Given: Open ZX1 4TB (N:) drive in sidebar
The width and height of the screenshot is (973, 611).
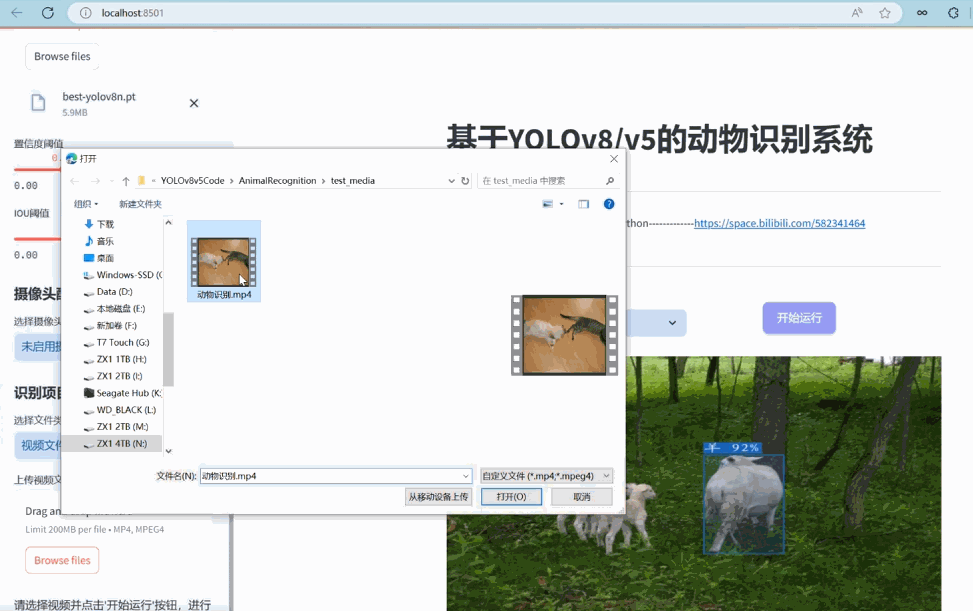Looking at the screenshot, I should pos(114,444).
